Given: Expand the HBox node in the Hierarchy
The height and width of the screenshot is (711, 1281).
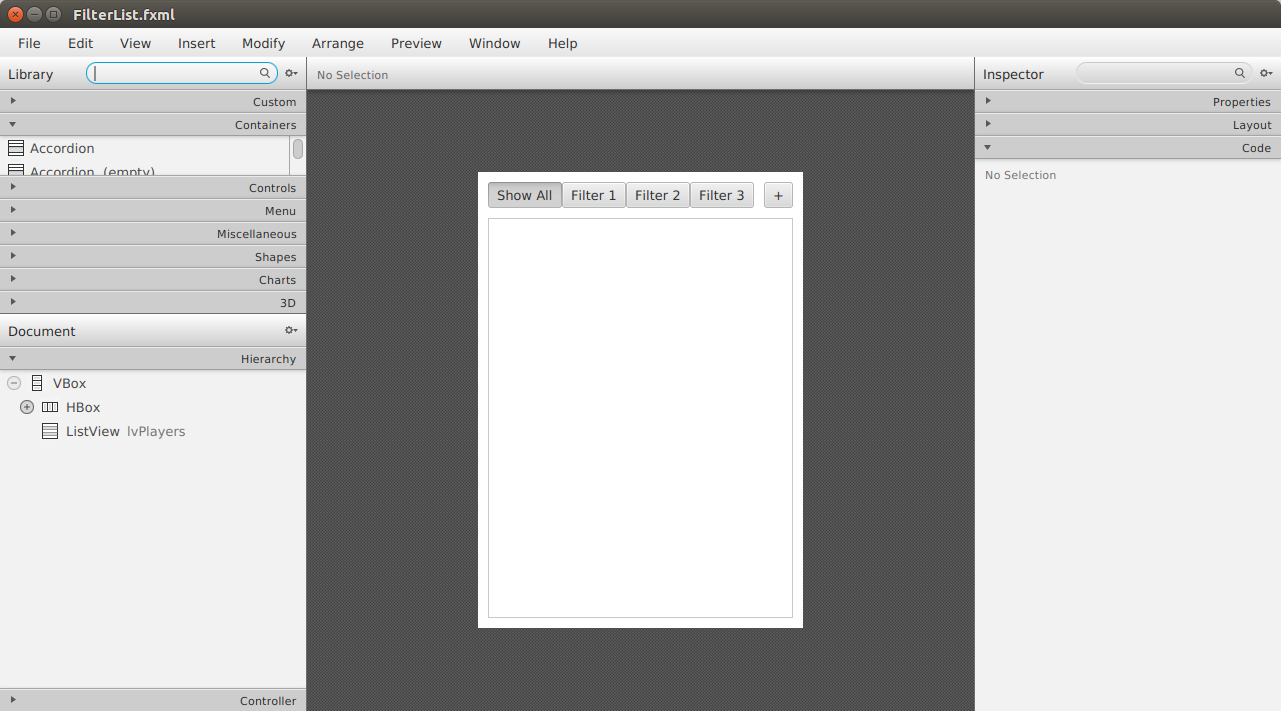Looking at the screenshot, I should click(x=27, y=406).
